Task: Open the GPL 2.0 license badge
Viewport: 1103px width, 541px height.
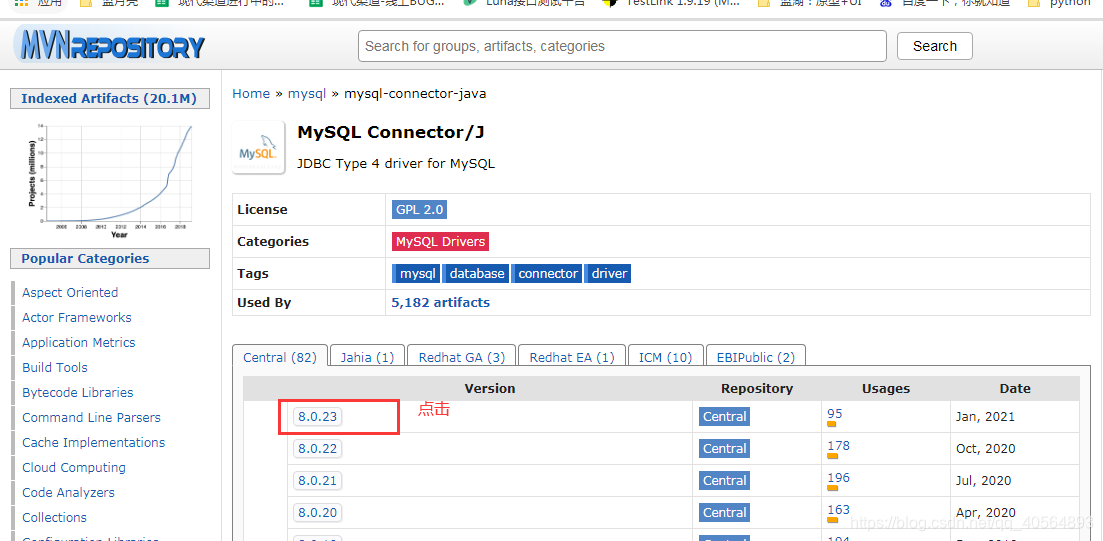Action: (x=419, y=210)
